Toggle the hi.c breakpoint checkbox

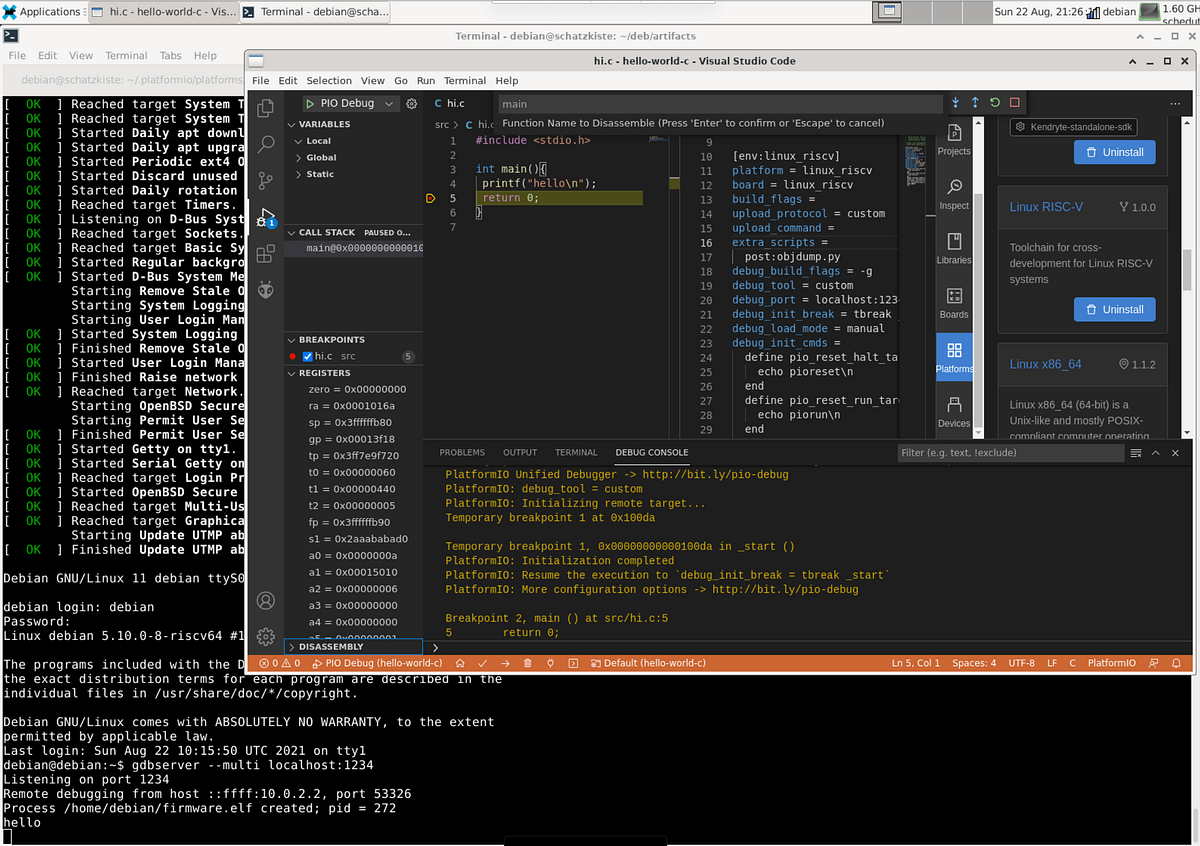[309, 355]
